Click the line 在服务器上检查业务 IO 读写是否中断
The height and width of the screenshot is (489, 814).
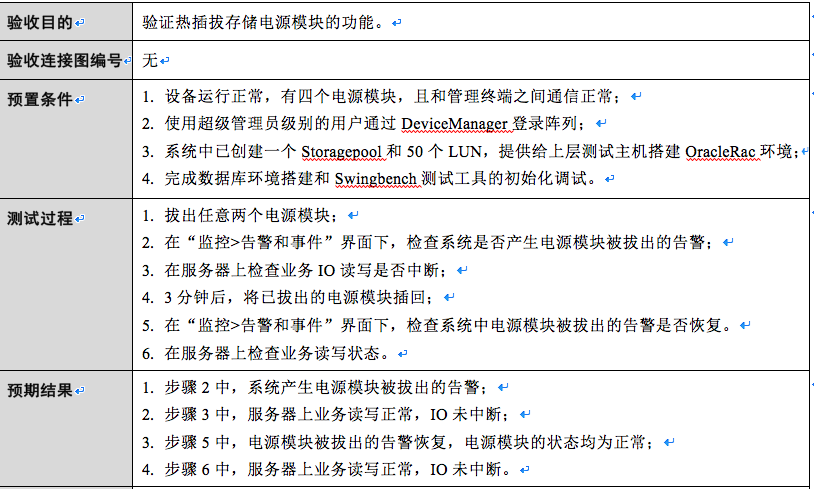(294, 270)
